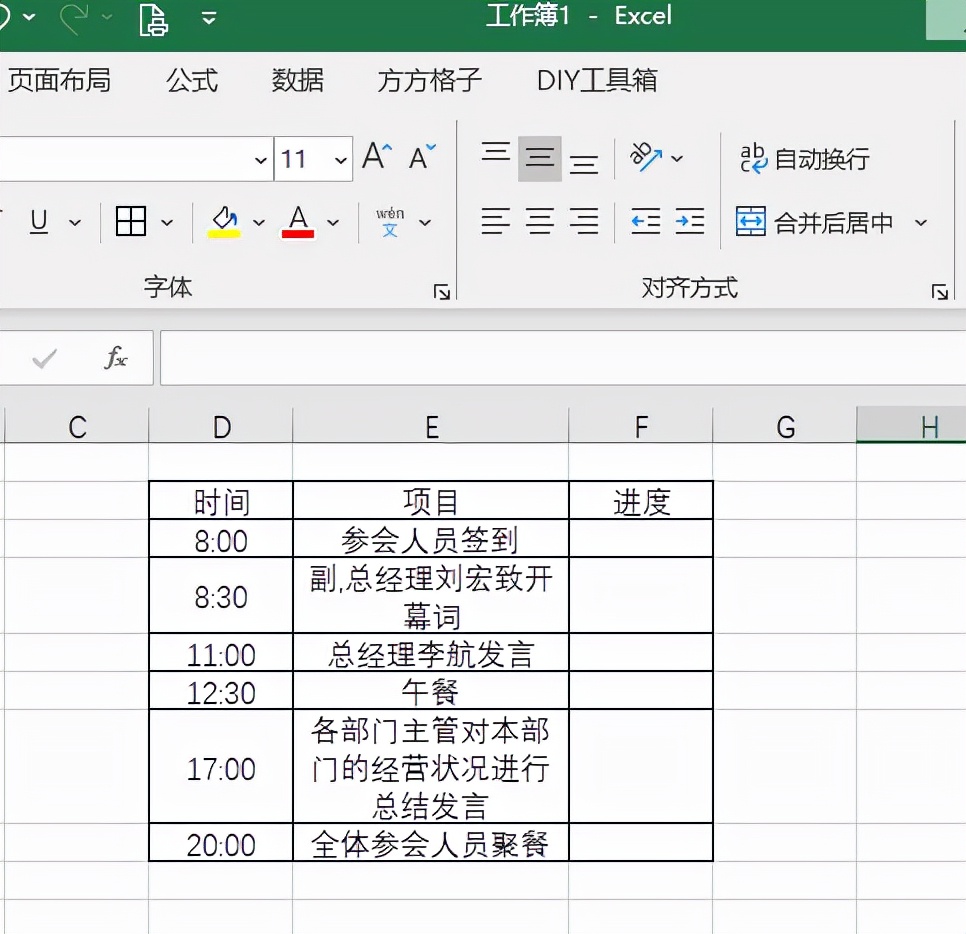
Task: Toggle Align Left for the selection
Action: pos(494,222)
